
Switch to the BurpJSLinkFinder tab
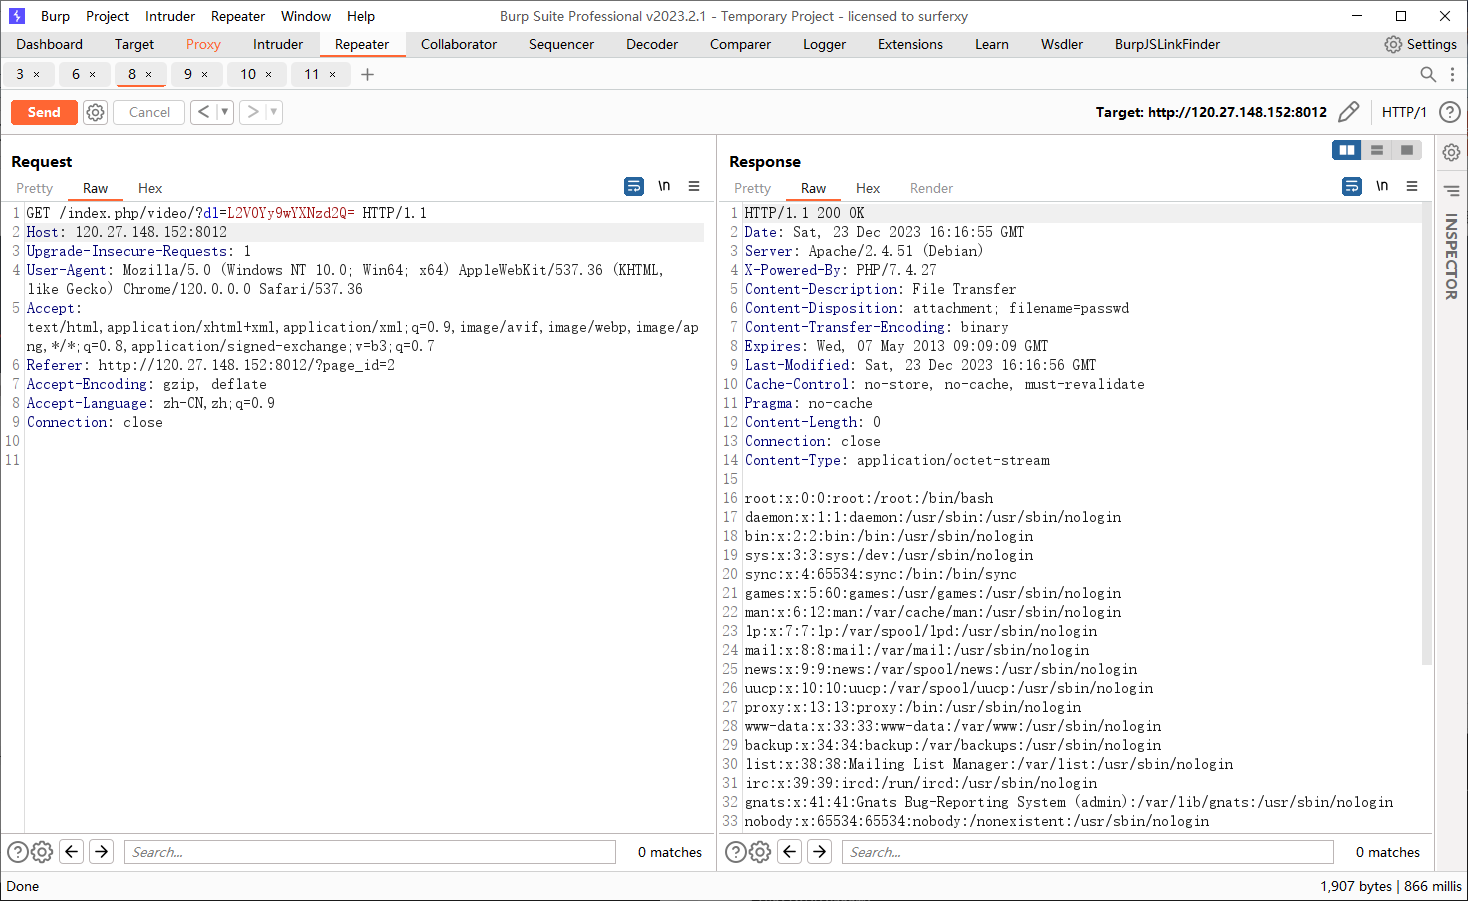[x=1167, y=44]
